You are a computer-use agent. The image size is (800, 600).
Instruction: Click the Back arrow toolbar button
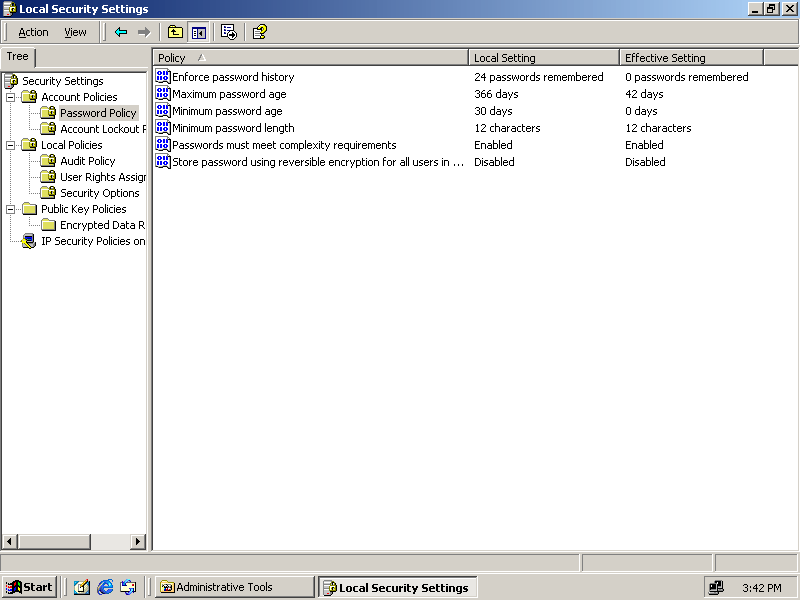121,32
